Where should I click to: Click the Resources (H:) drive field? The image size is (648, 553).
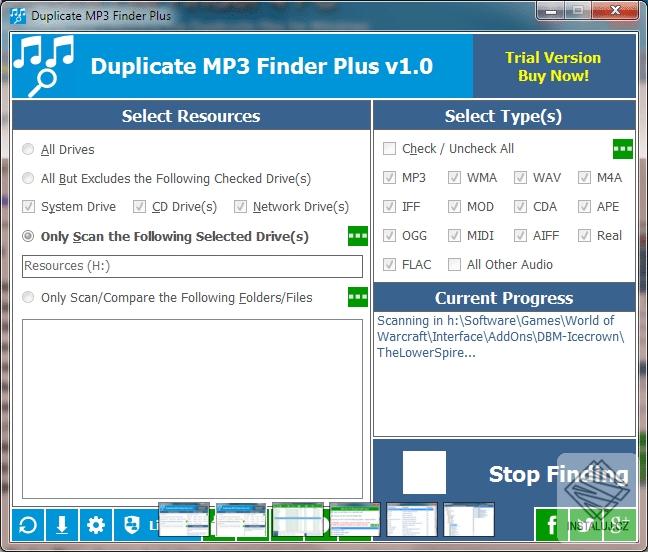[x=192, y=266]
